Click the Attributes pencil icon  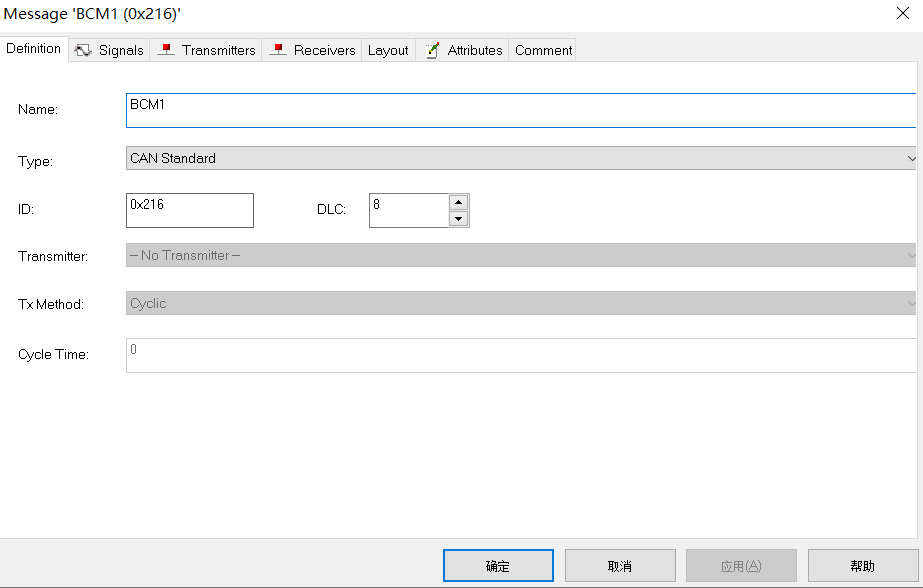432,49
